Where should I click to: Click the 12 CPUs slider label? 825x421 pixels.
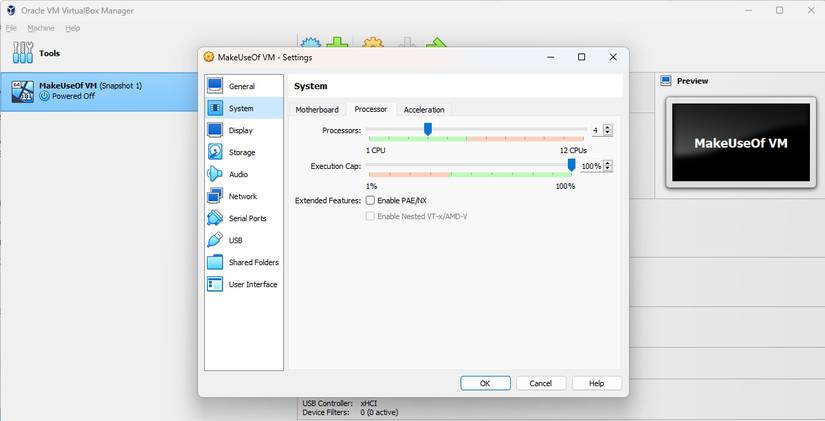[573, 150]
